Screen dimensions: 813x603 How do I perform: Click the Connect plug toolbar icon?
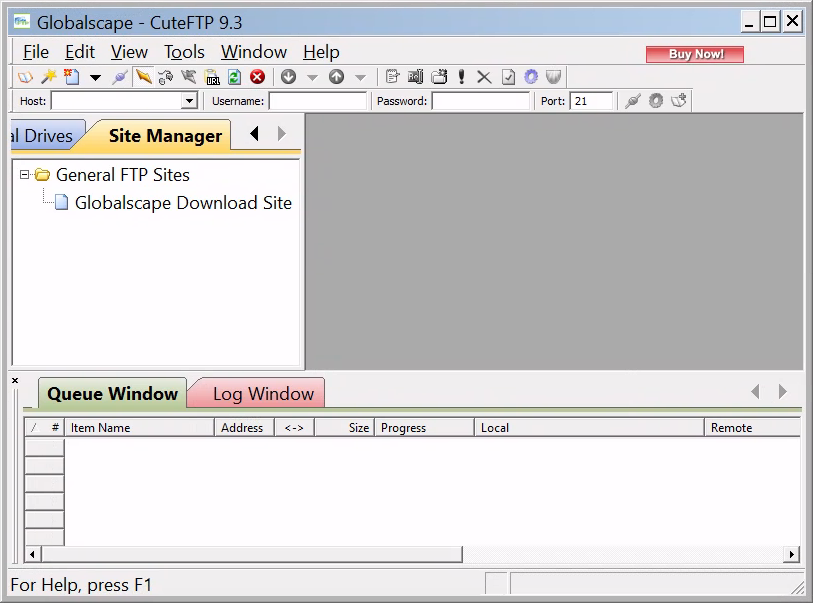pyautogui.click(x=119, y=77)
